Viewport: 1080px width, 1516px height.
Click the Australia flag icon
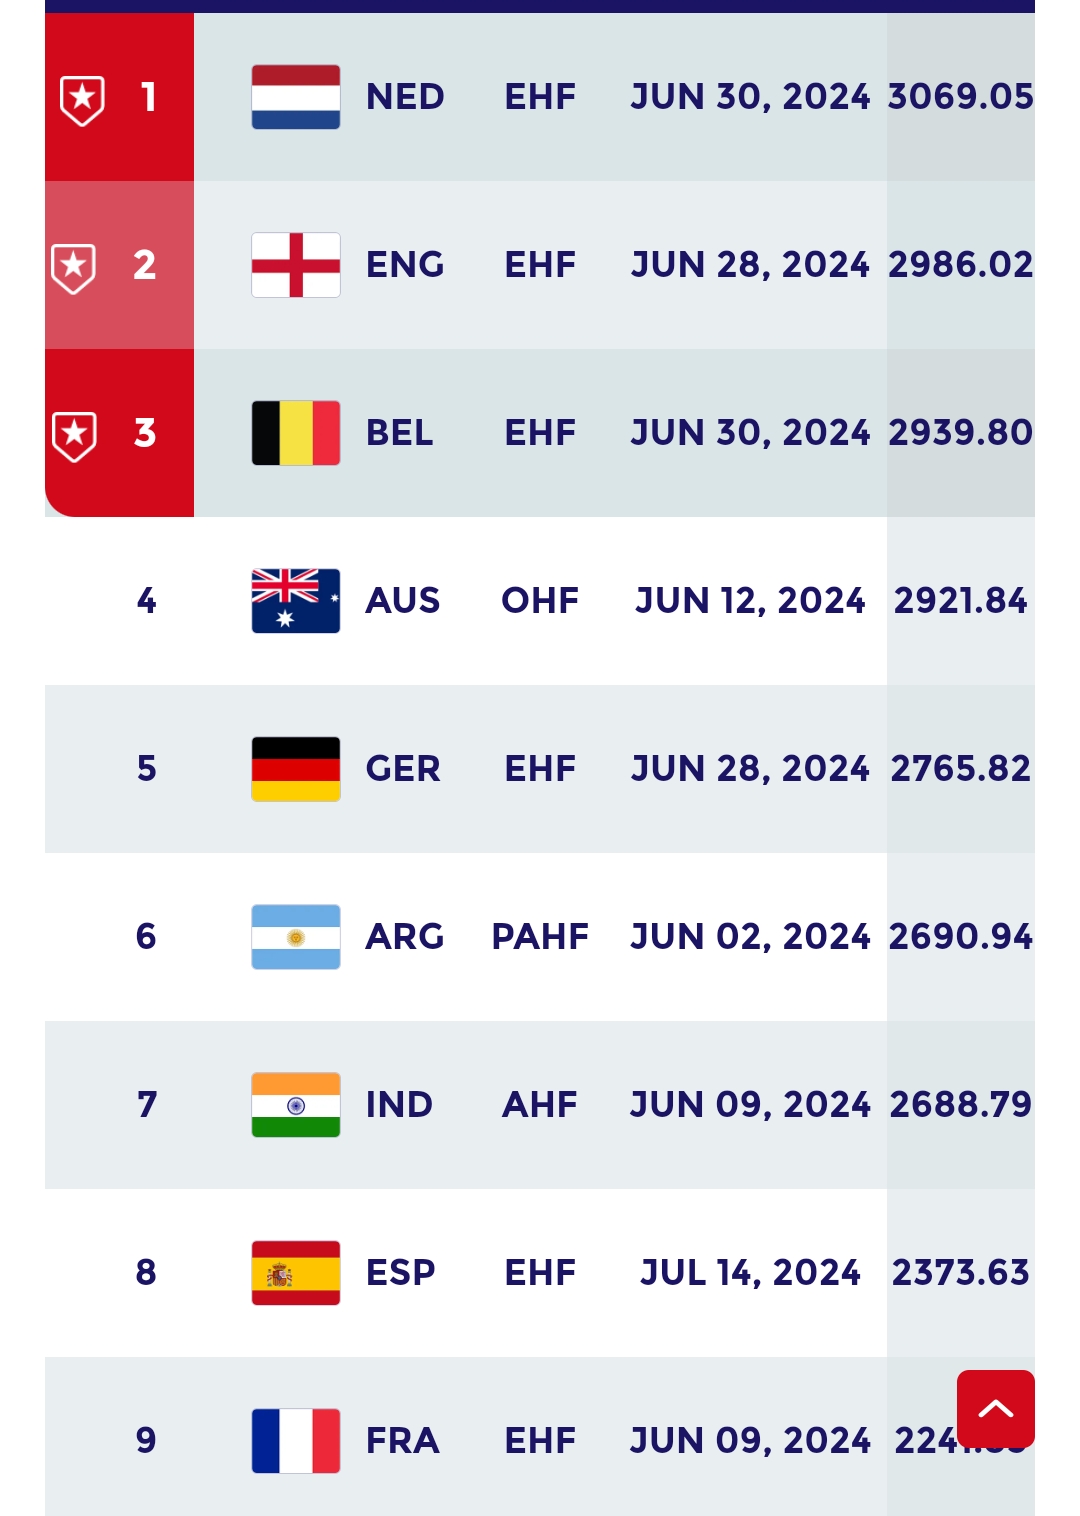[x=295, y=601]
